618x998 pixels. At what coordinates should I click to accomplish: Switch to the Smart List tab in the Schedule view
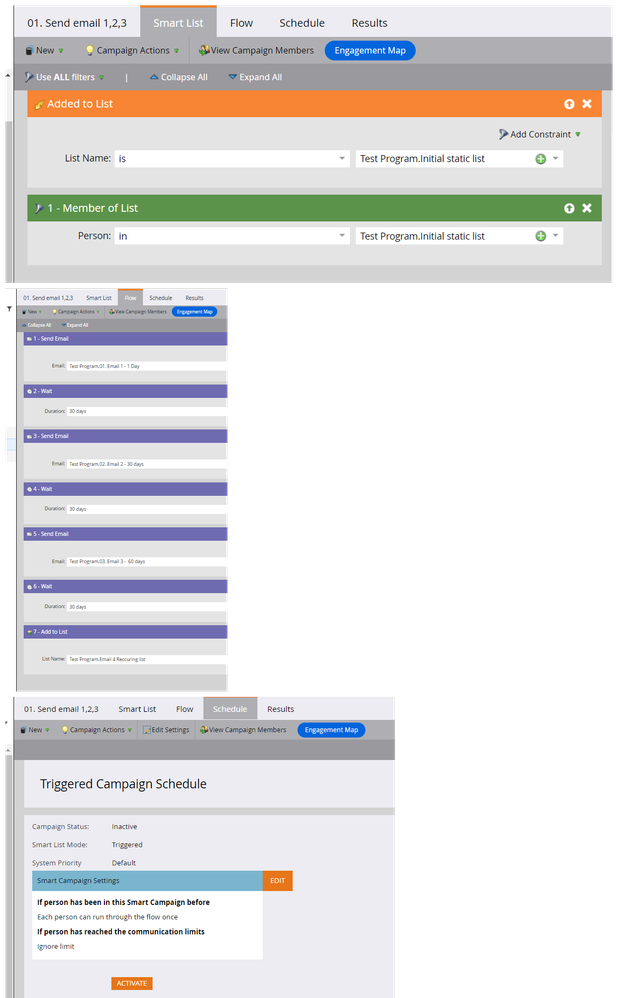(137, 709)
